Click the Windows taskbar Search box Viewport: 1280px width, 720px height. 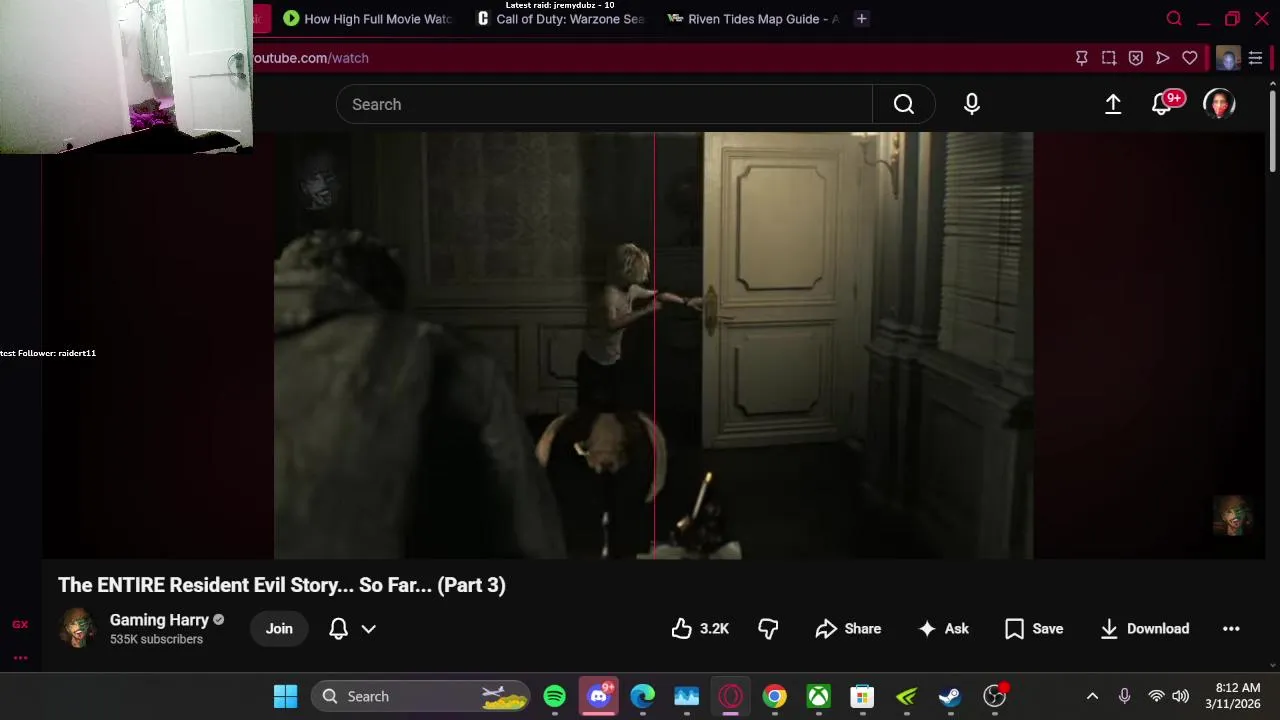(421, 696)
